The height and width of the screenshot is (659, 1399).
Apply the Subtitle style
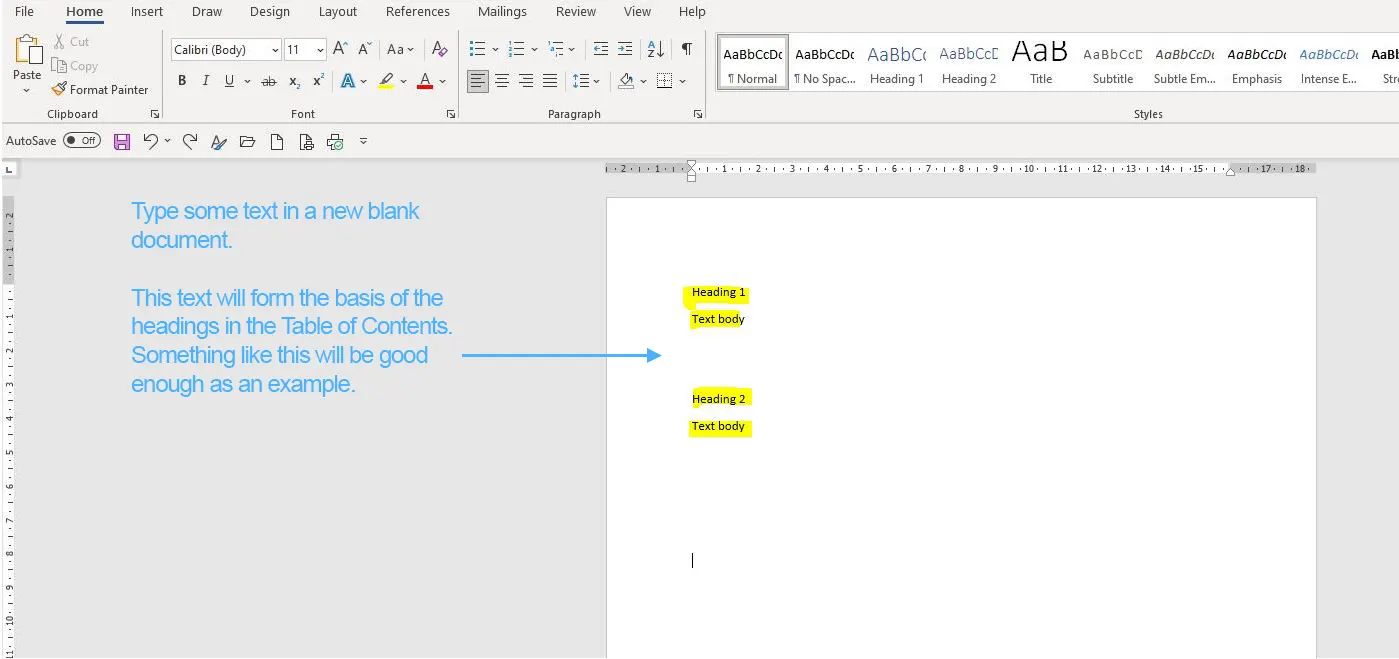click(x=1113, y=64)
